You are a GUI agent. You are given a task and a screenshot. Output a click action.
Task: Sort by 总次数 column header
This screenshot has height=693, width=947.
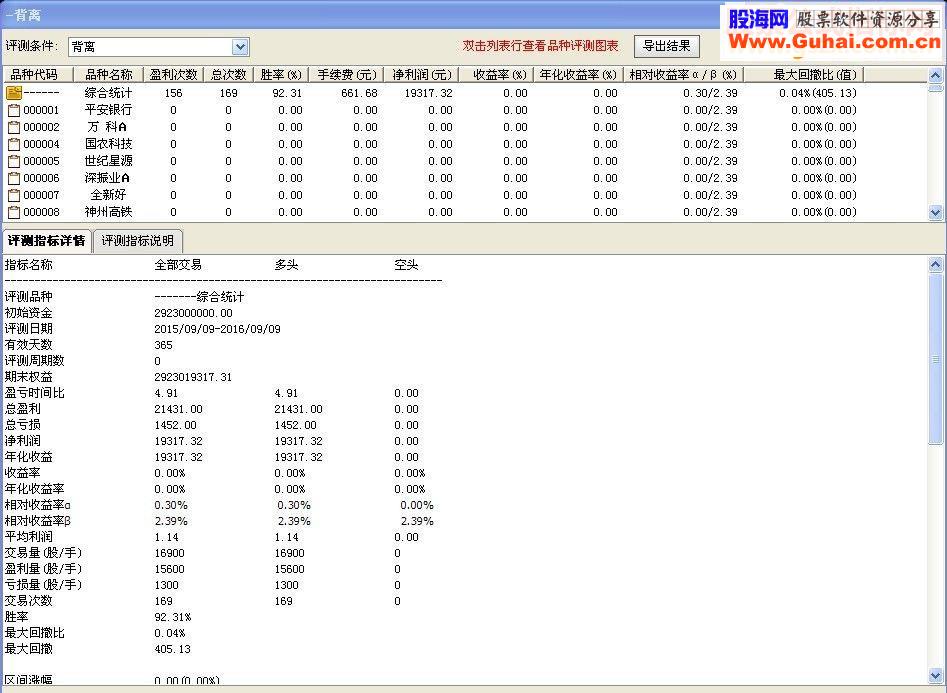click(228, 74)
